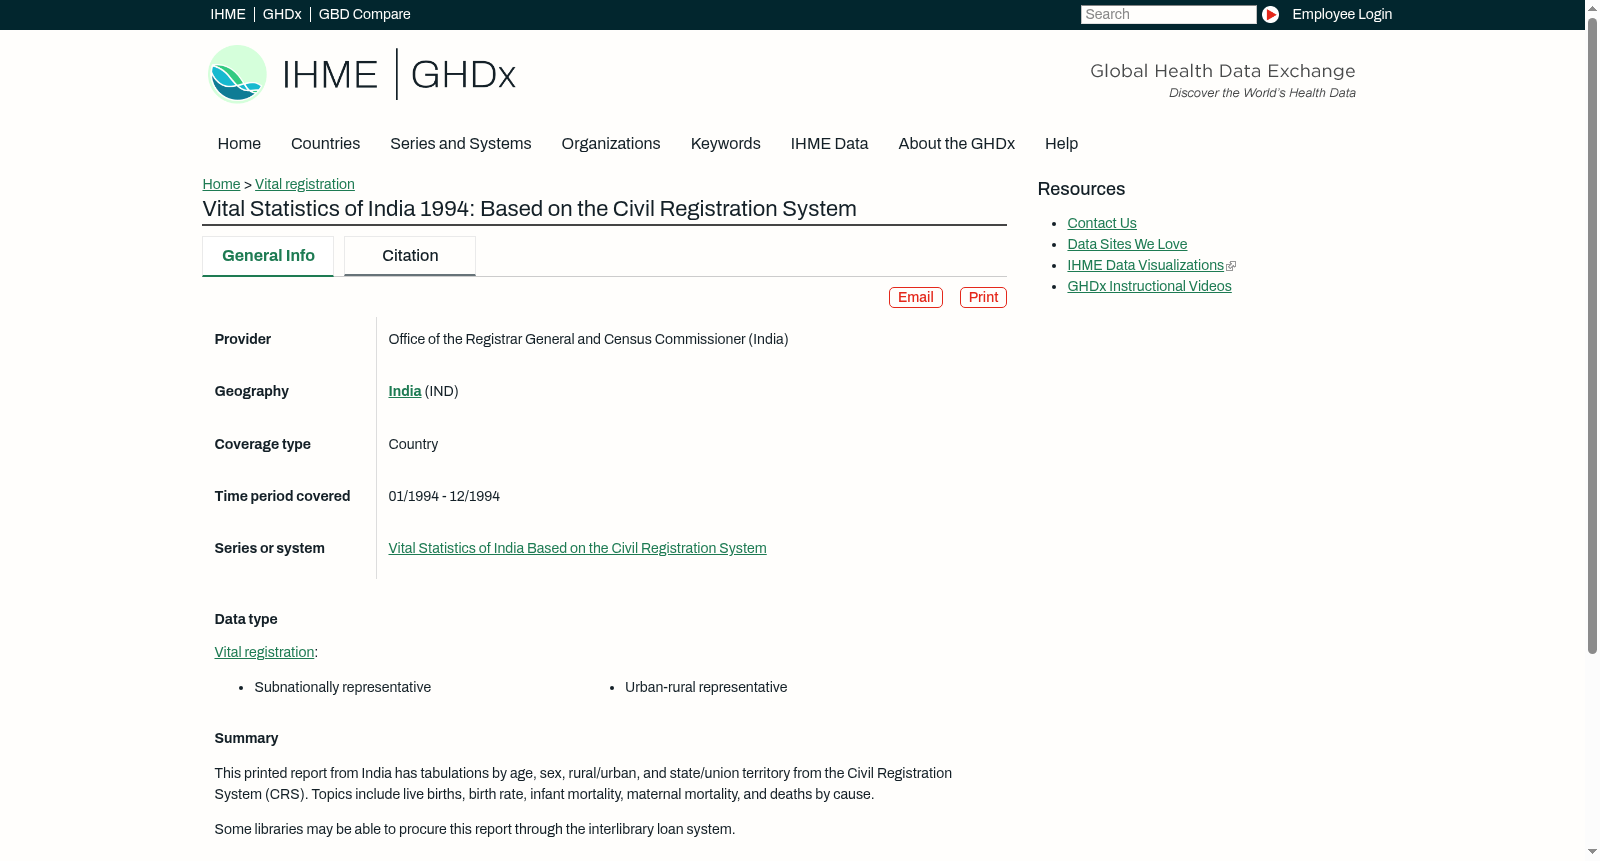Open the GHDx link in top bar

(x=282, y=14)
